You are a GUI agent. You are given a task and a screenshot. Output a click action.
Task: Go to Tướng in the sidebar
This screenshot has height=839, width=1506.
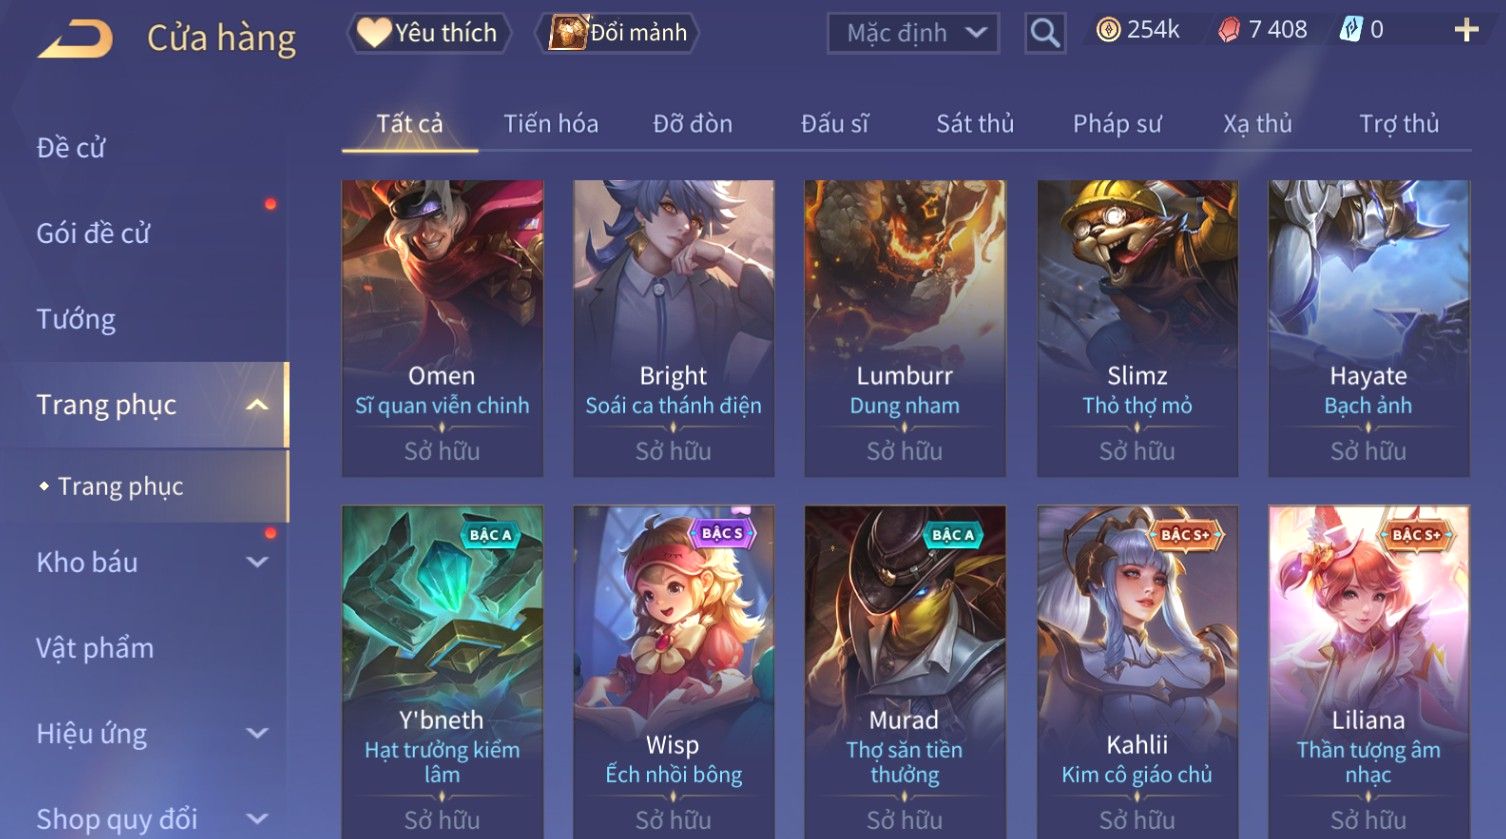[x=76, y=319]
